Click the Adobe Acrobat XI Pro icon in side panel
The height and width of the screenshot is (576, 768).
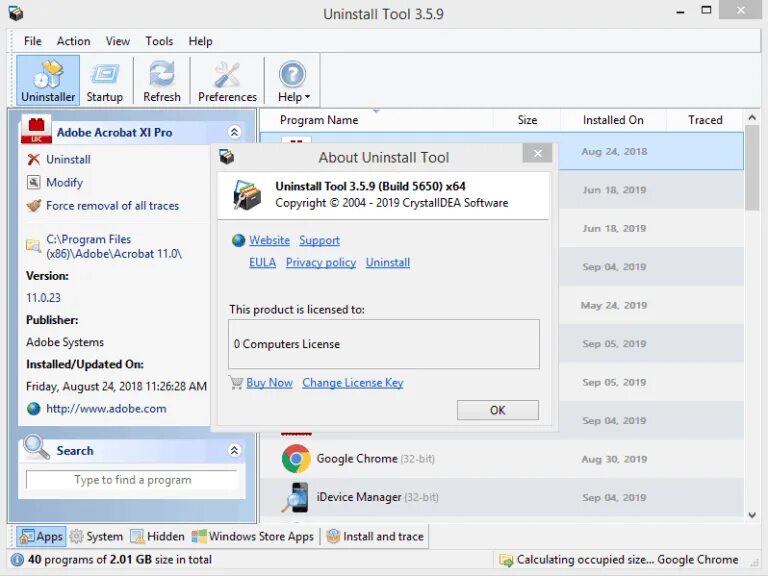click(x=36, y=129)
